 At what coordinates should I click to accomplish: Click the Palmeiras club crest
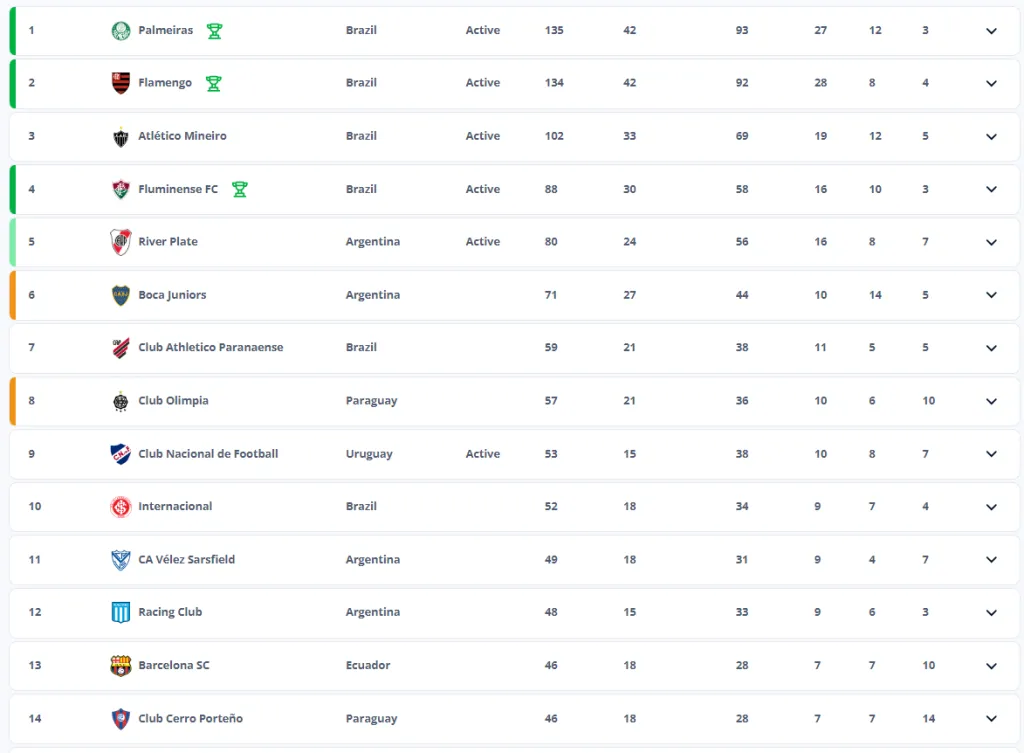coord(122,30)
